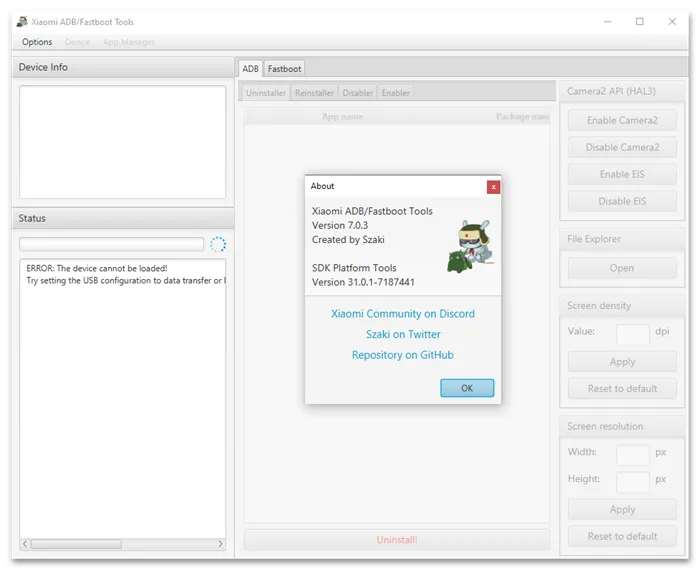Click OK in the About dialog

[467, 388]
